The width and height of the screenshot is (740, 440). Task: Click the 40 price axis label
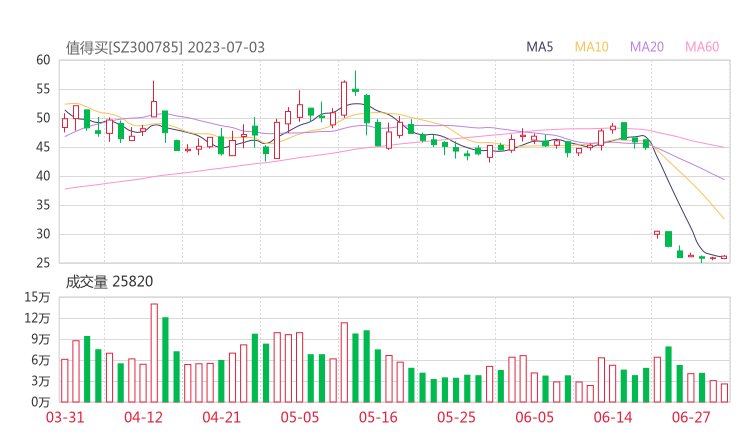pos(43,176)
